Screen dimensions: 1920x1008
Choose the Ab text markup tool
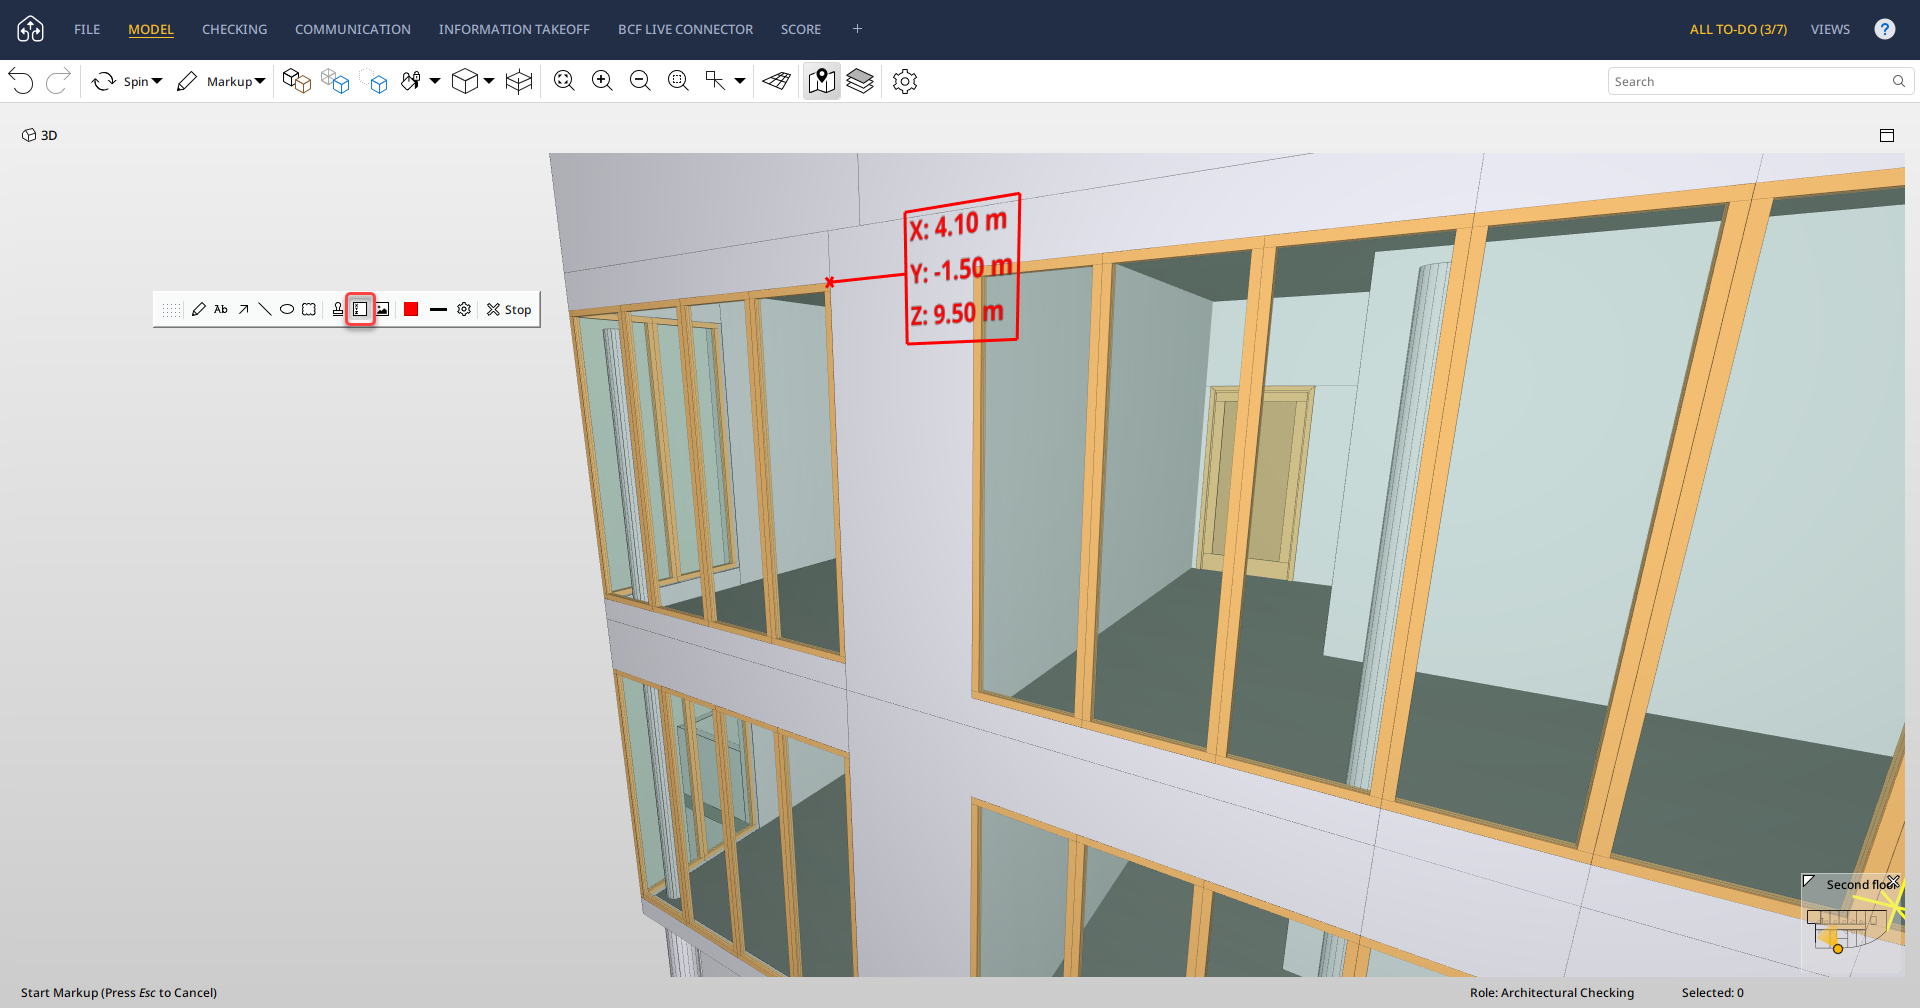(x=221, y=310)
